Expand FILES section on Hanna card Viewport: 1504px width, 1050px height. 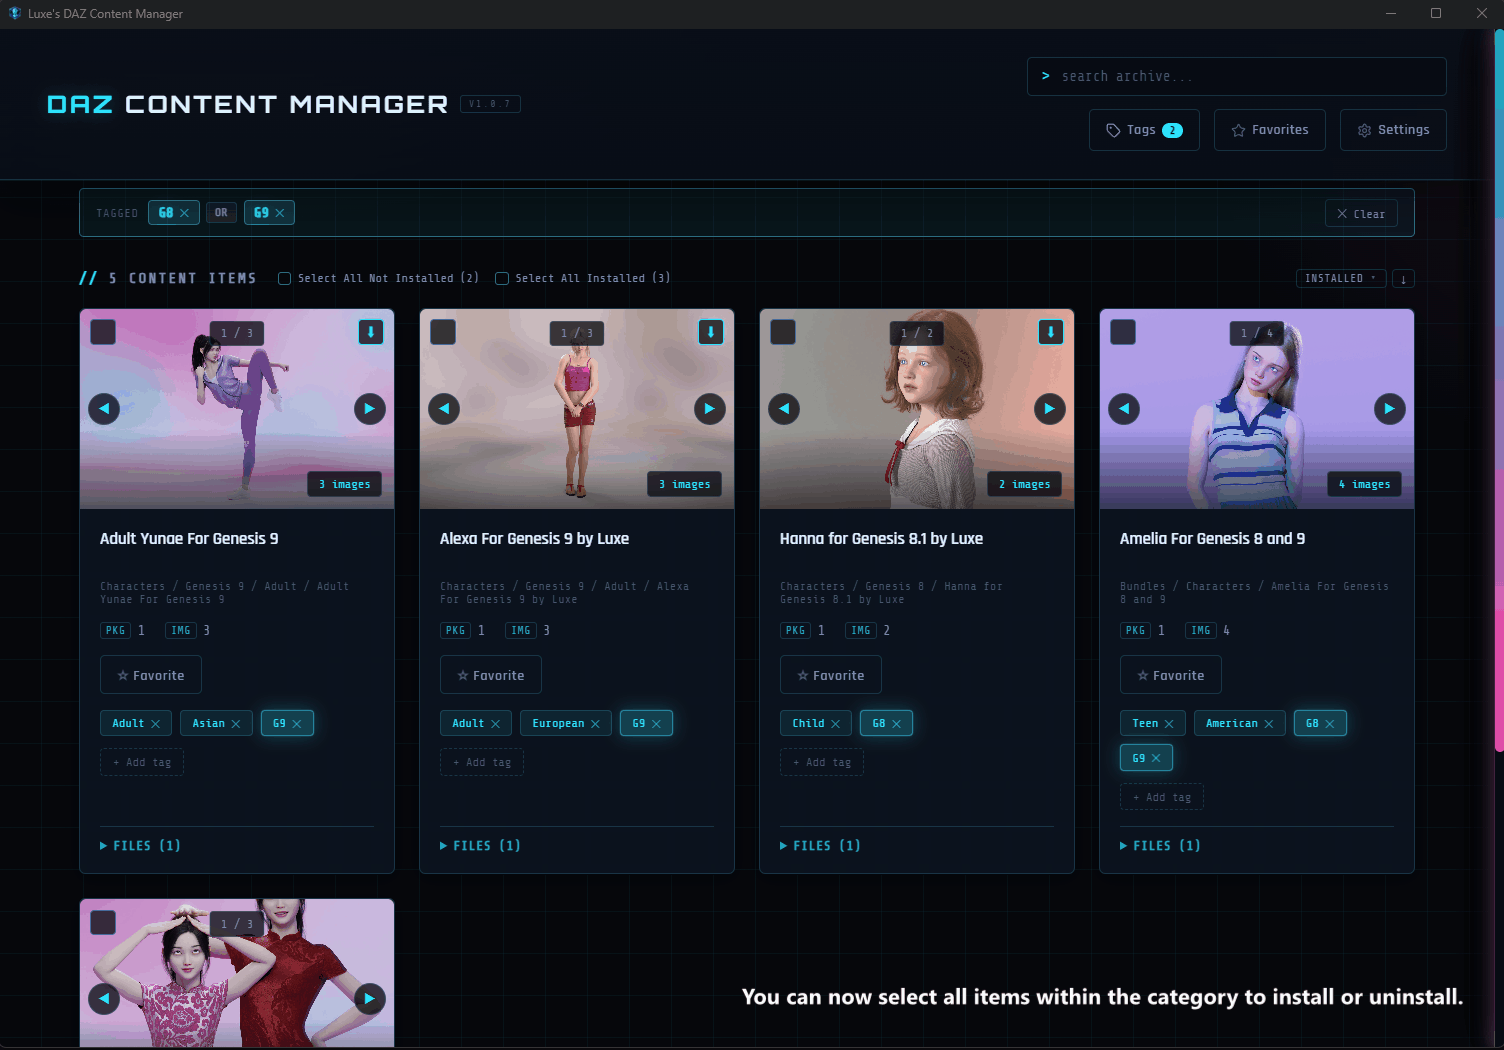[x=821, y=846]
